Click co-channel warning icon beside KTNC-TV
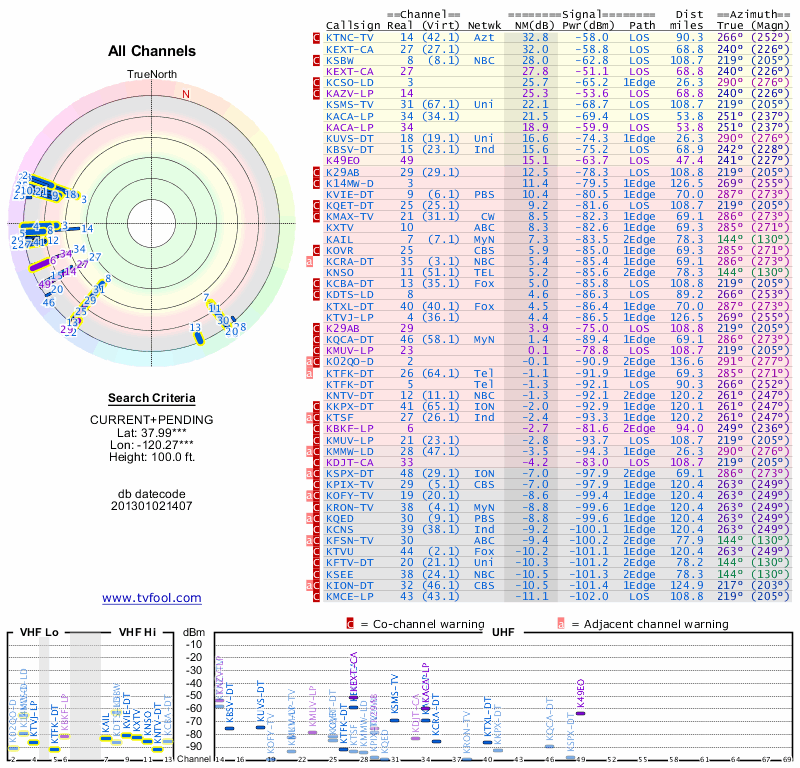Screen dimensions: 800x768 click(317, 37)
